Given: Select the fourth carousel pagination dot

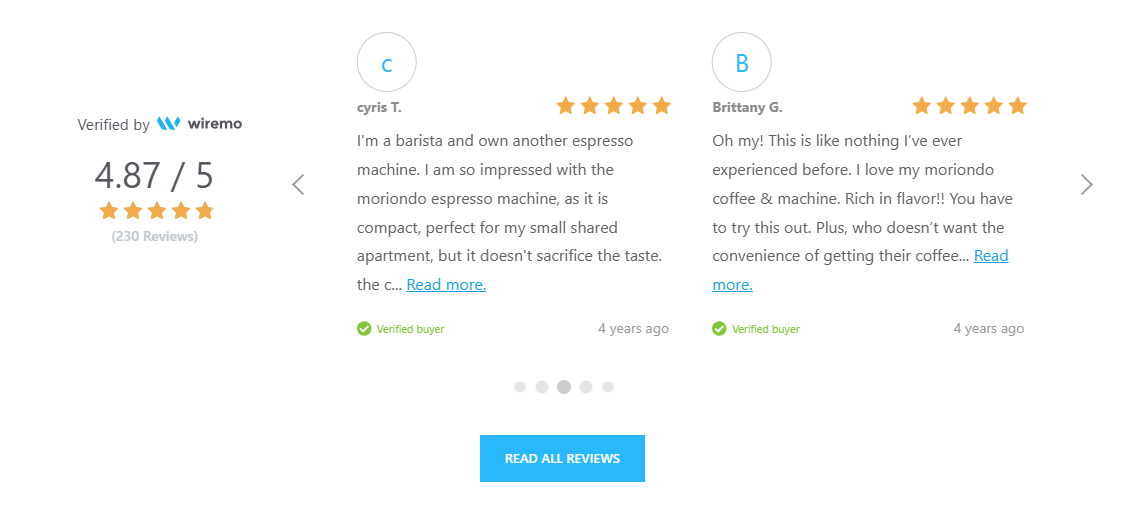Looking at the screenshot, I should [x=586, y=387].
